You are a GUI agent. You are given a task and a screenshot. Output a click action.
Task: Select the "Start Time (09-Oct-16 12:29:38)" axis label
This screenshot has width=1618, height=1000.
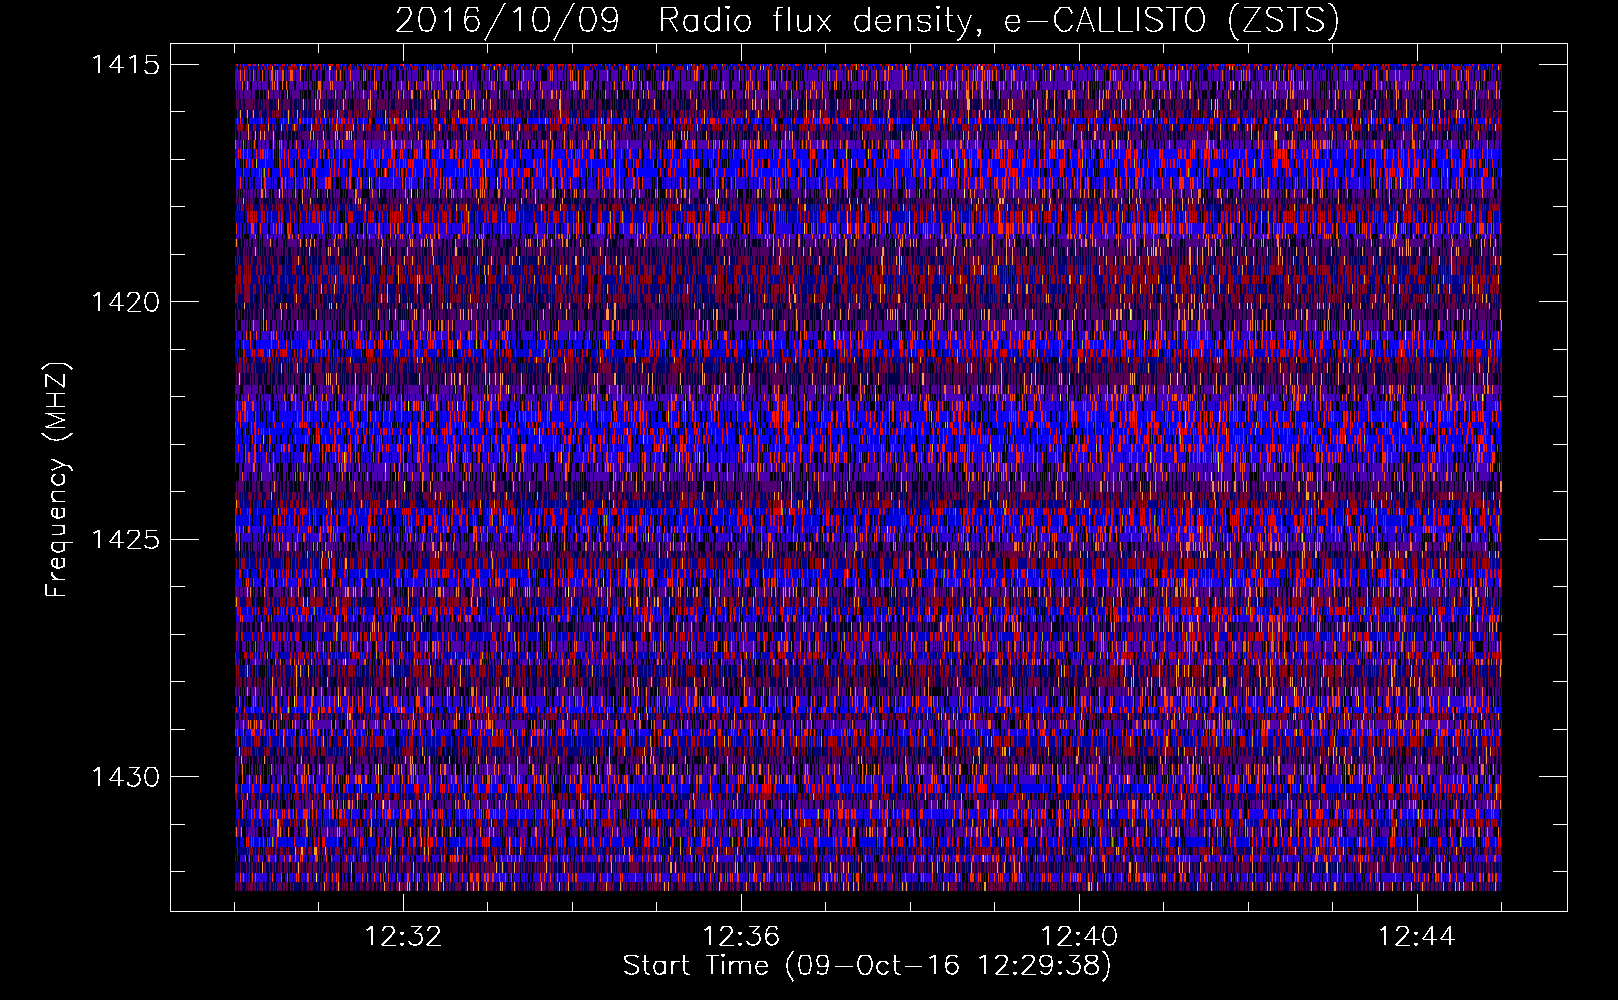[867, 966]
